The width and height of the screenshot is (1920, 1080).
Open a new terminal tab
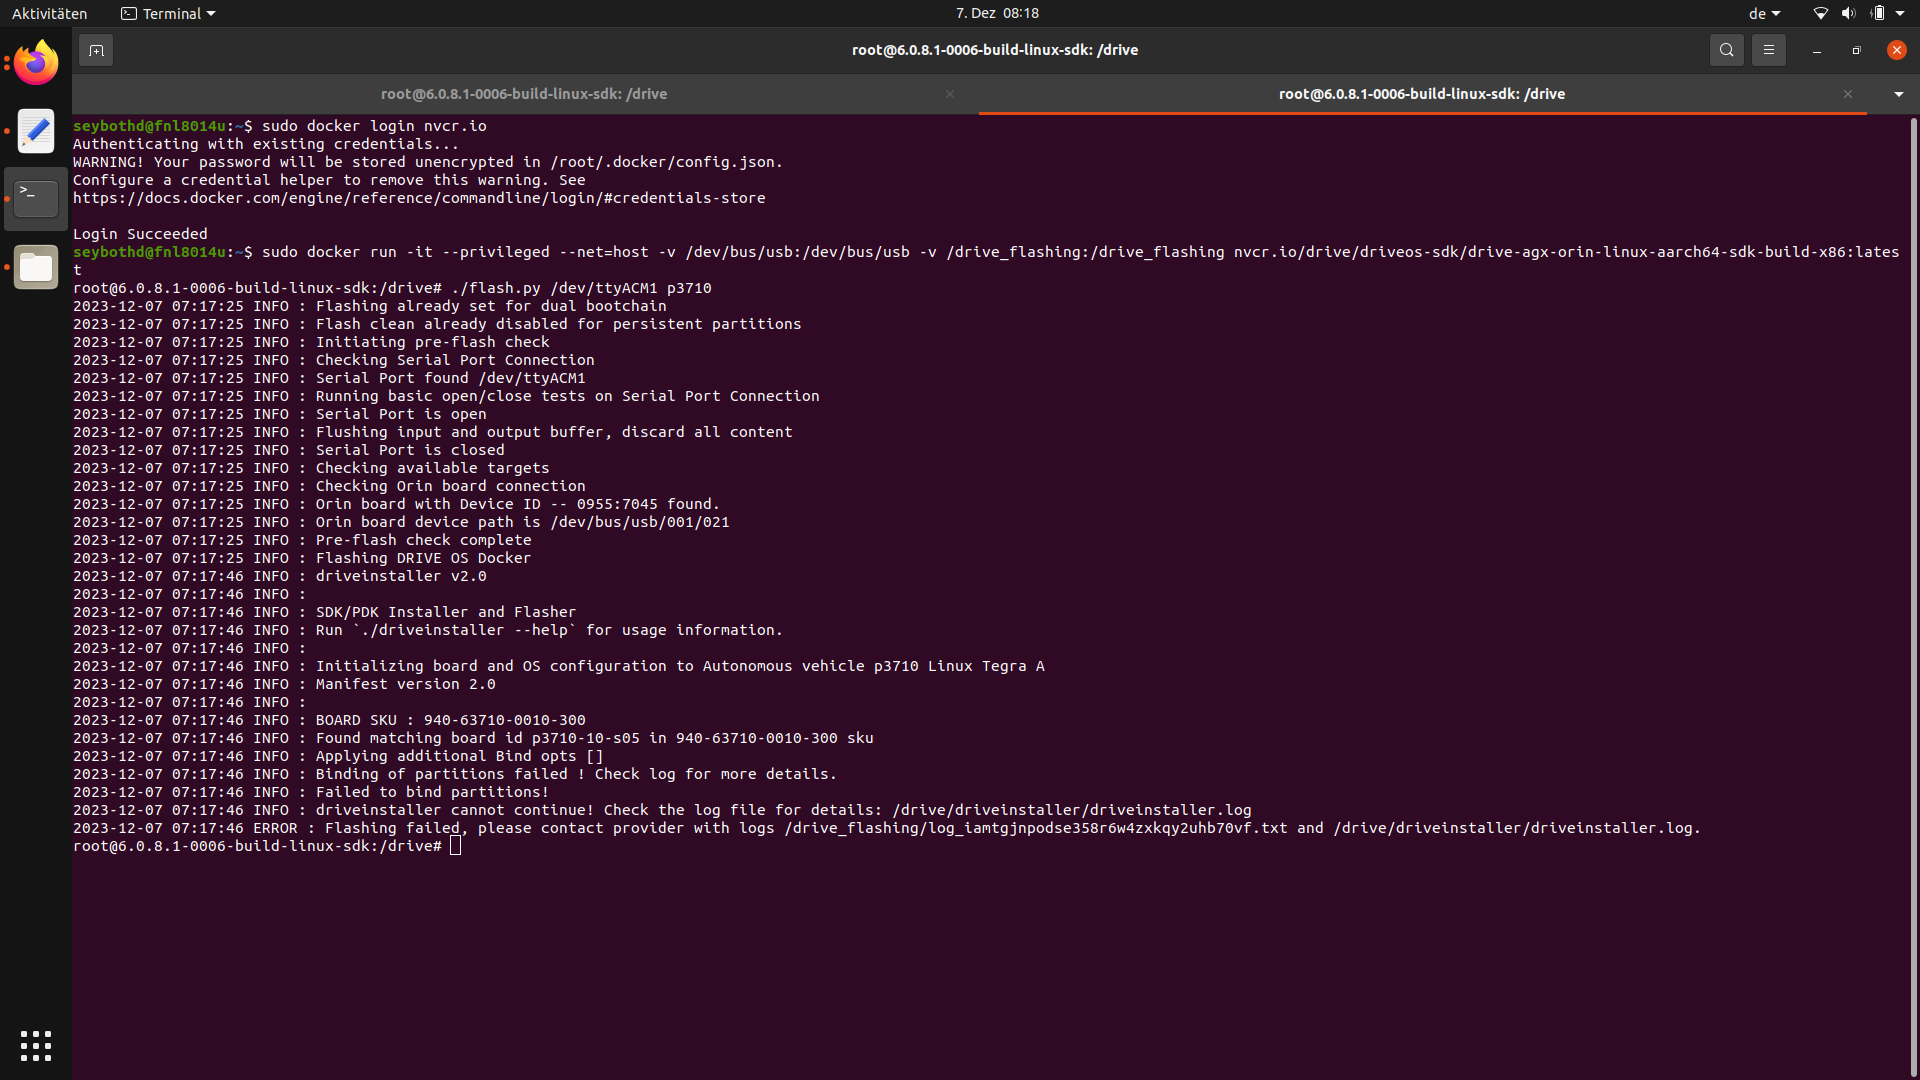pos(95,49)
